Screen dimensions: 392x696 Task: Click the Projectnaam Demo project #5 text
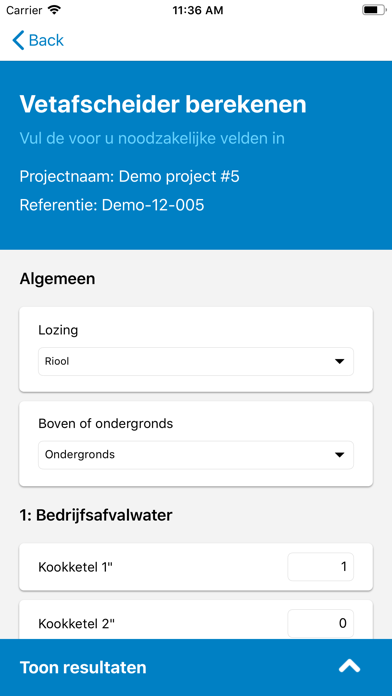click(130, 177)
